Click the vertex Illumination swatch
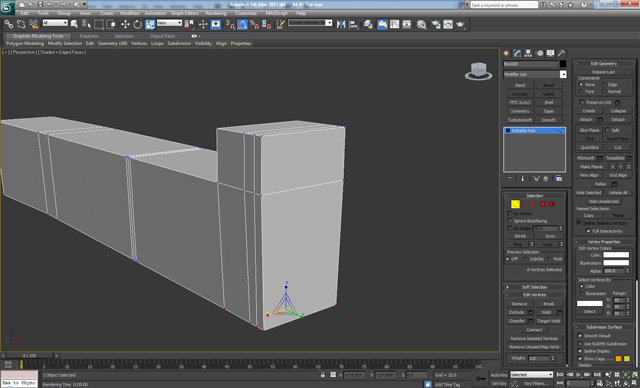Viewport: 640px width, 388px height. click(616, 263)
